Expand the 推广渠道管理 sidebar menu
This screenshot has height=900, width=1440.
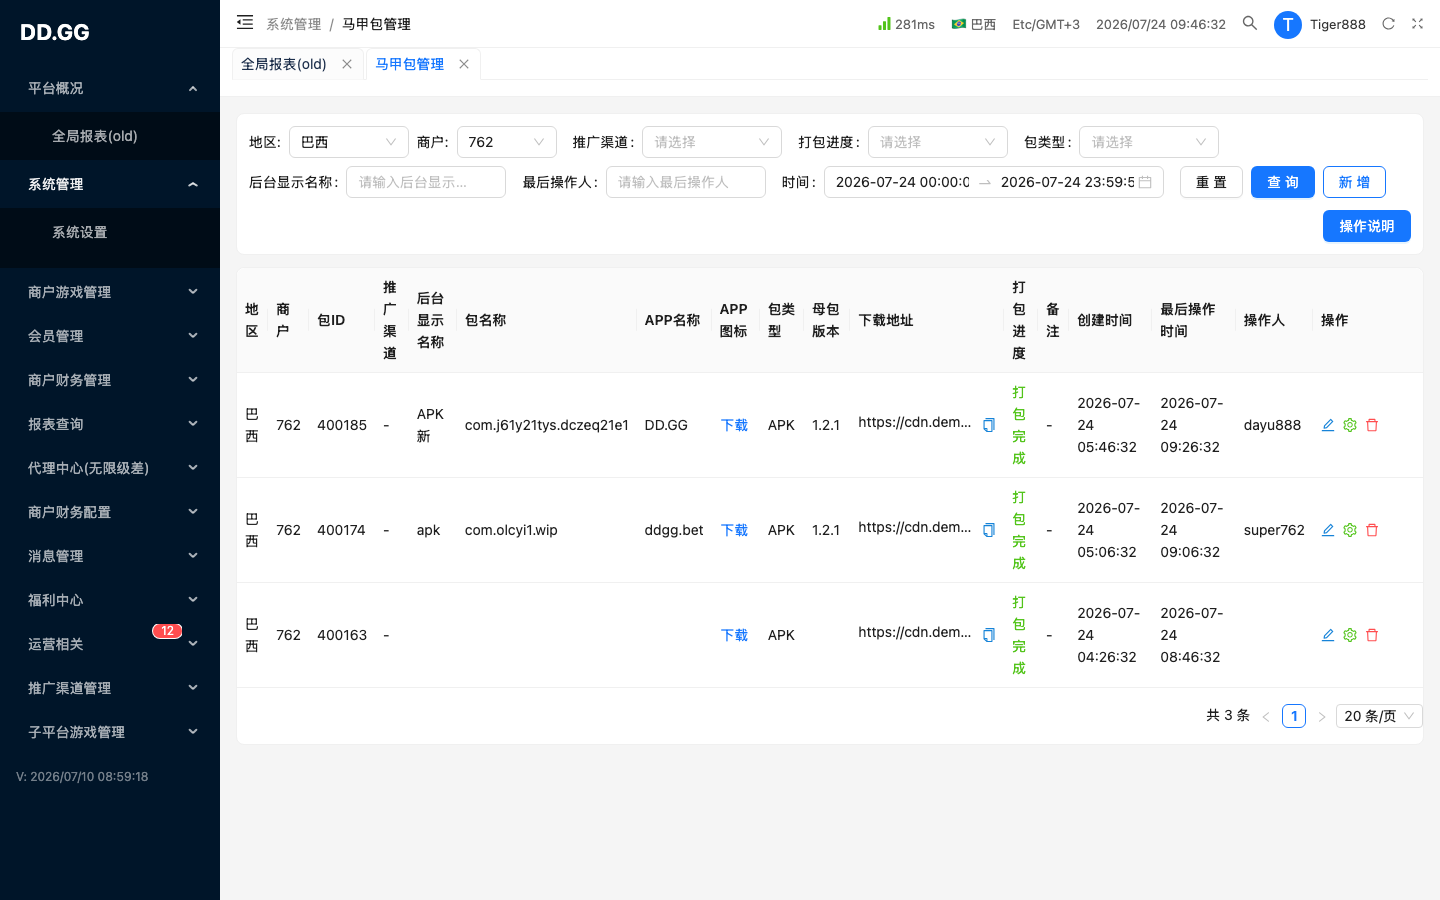pyautogui.click(x=110, y=688)
